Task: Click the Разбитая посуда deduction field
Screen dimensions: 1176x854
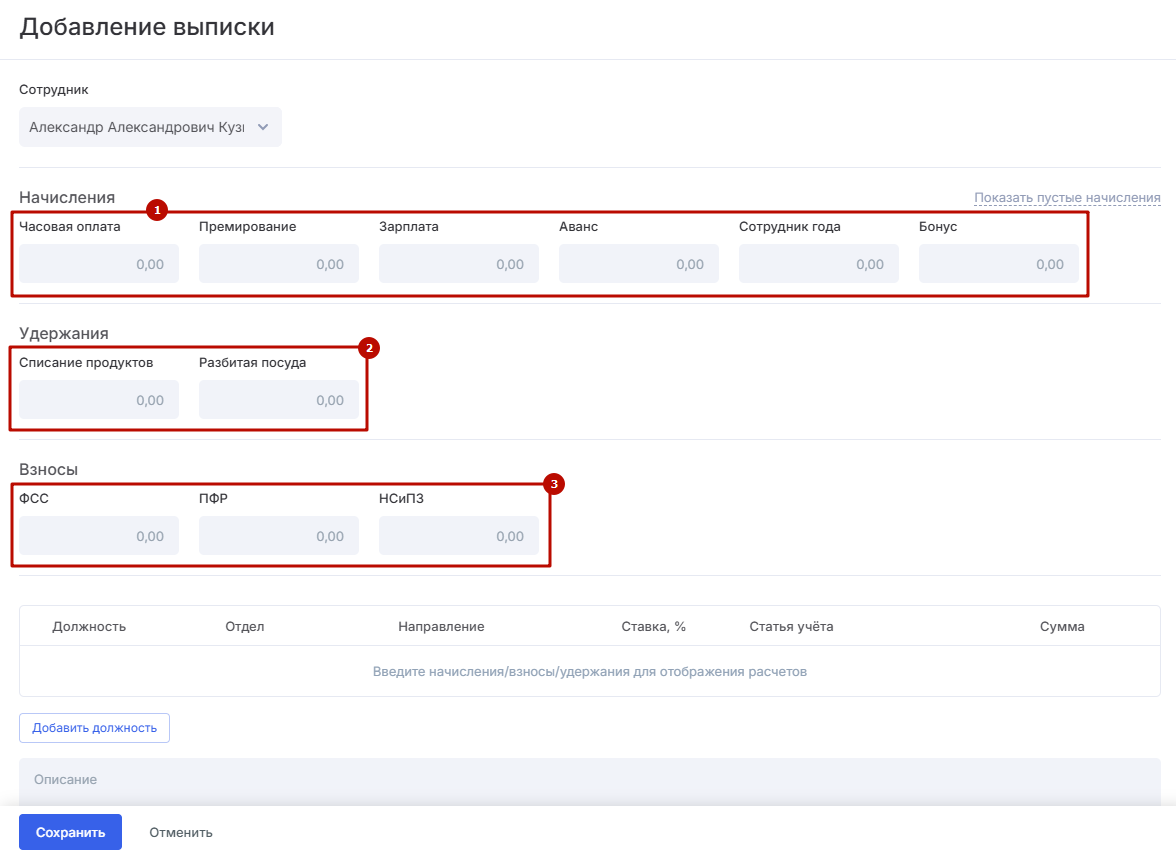Action: tap(279, 400)
